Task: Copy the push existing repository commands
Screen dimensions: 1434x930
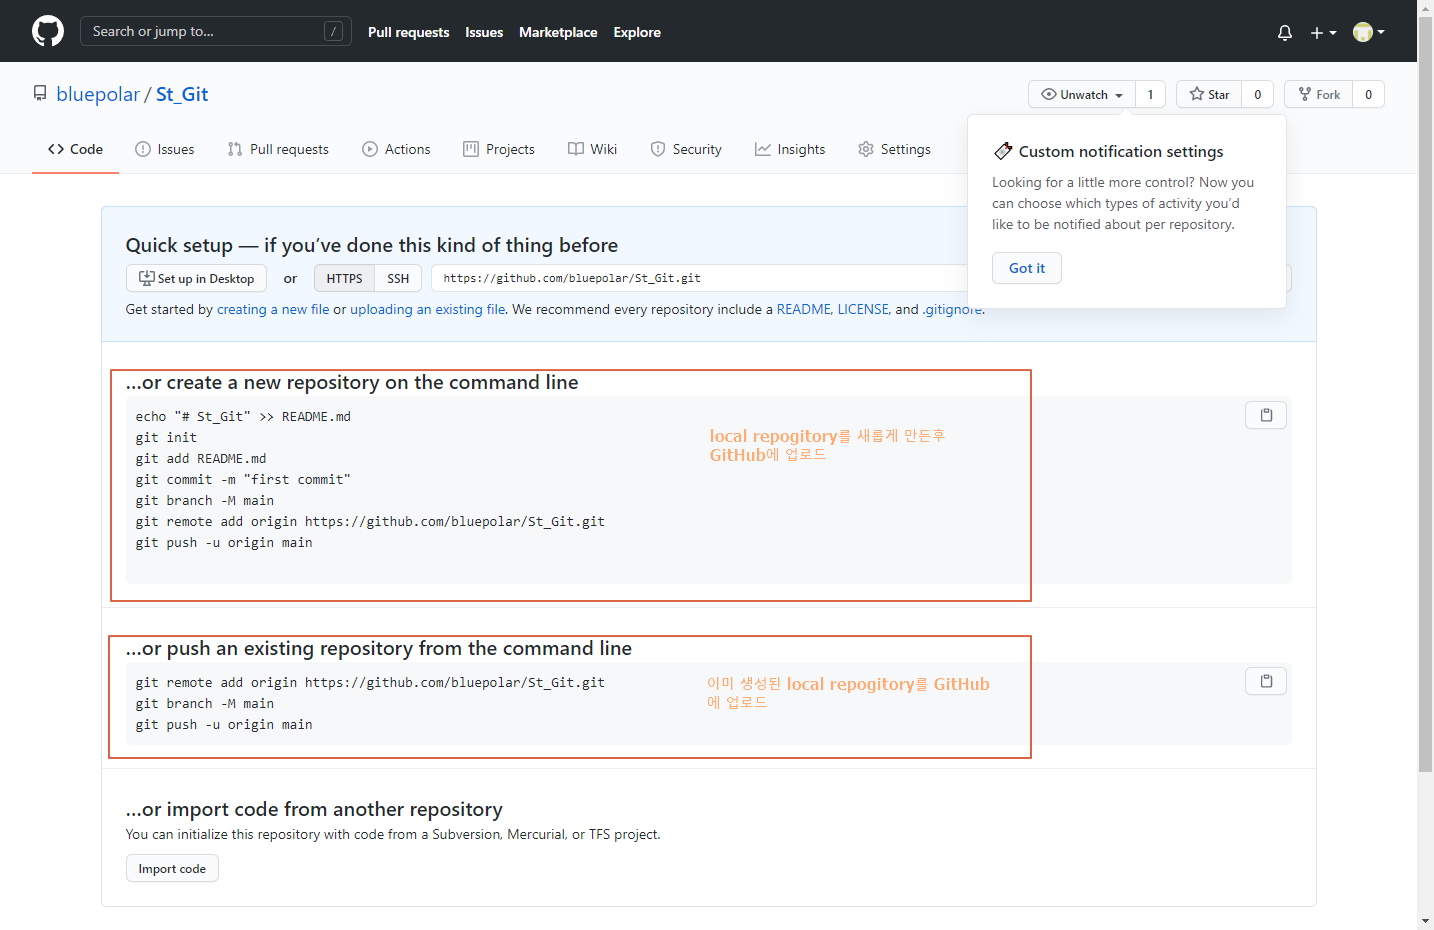Action: [1266, 681]
